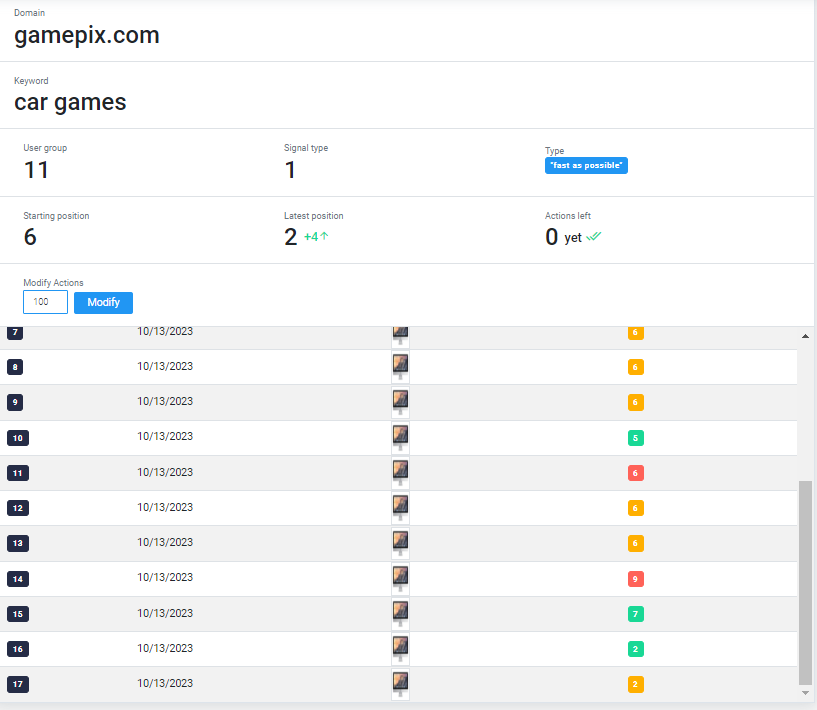Click the desktop monitor icon in row 8
The width and height of the screenshot is (817, 710).
[x=400, y=367]
